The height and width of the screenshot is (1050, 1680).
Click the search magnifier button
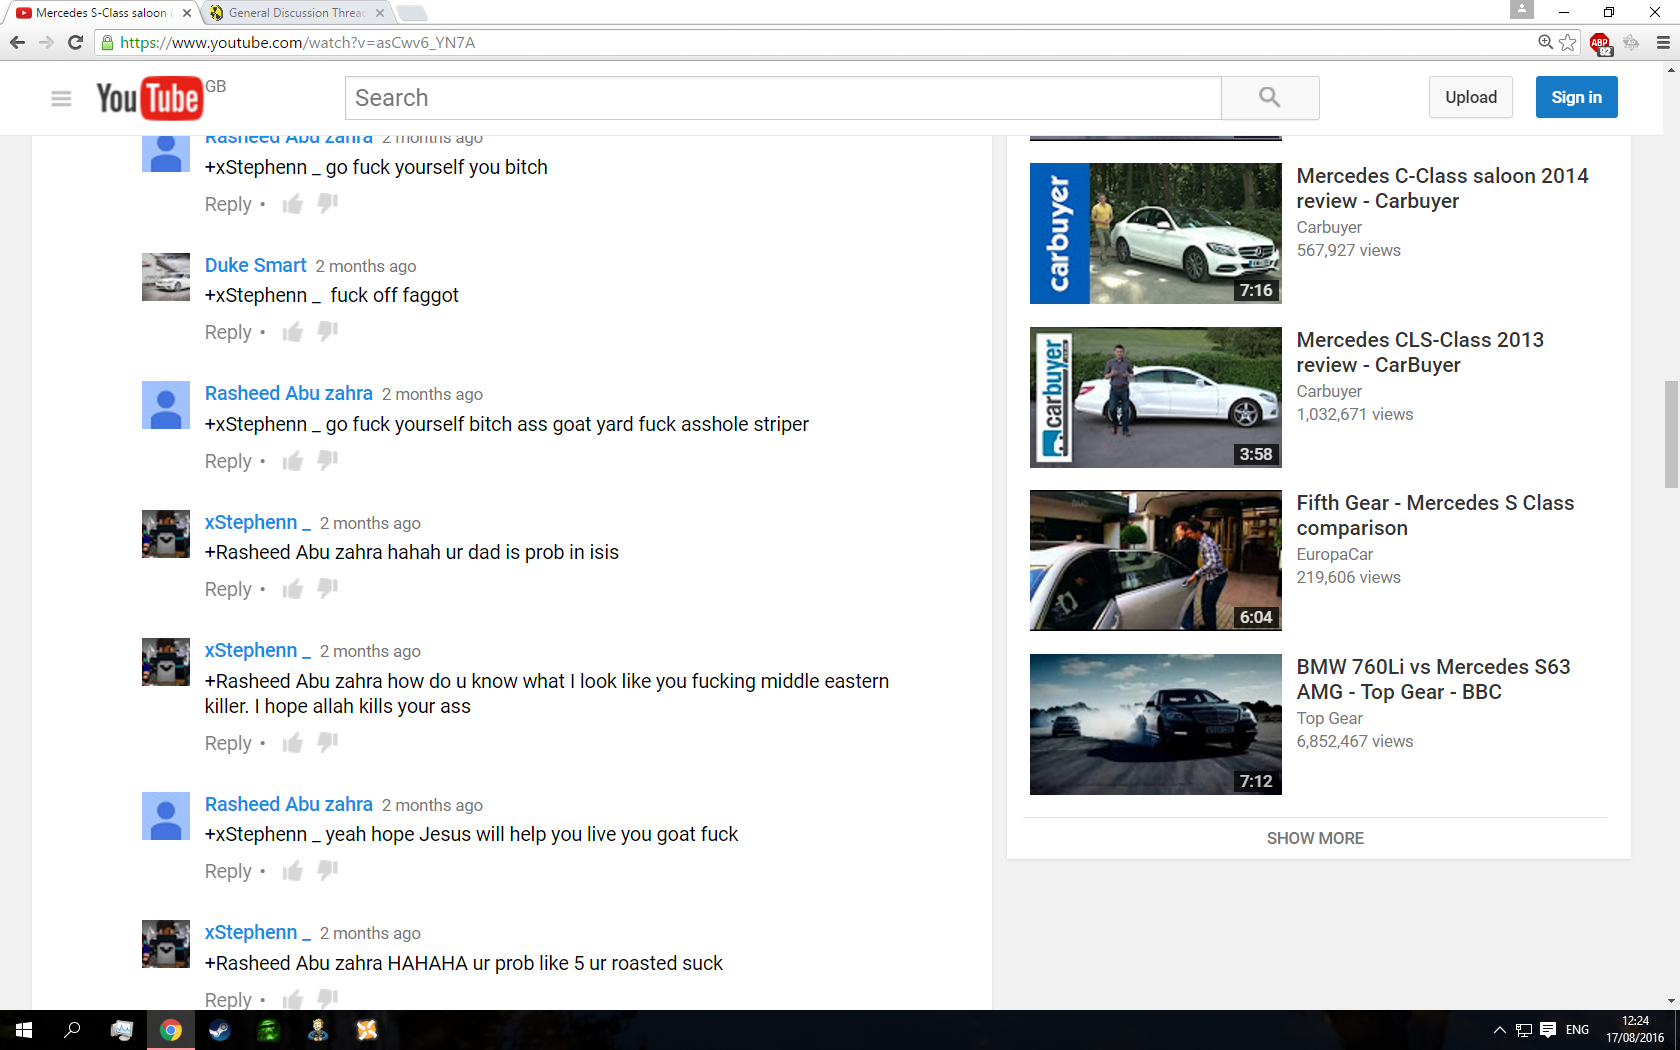tap(1270, 97)
